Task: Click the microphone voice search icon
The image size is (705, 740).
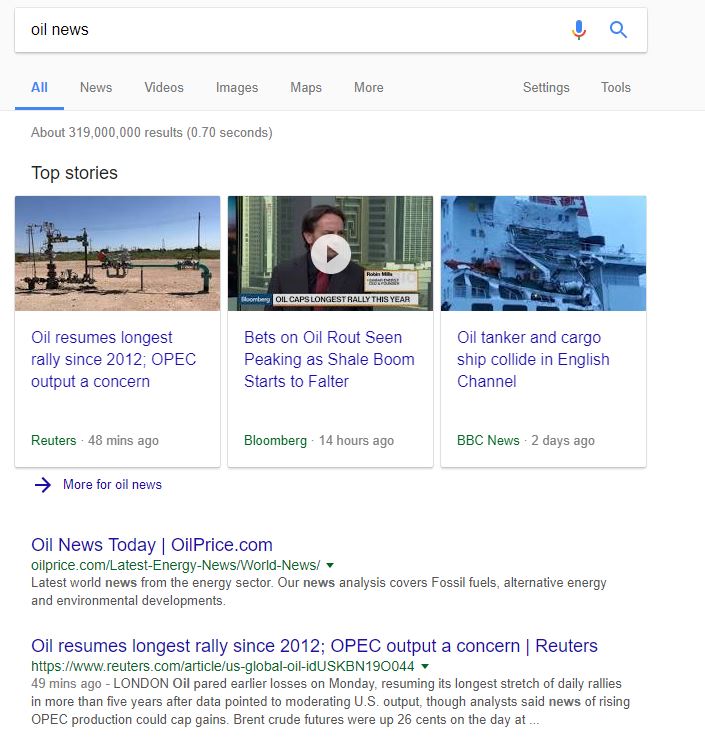Action: tap(579, 30)
